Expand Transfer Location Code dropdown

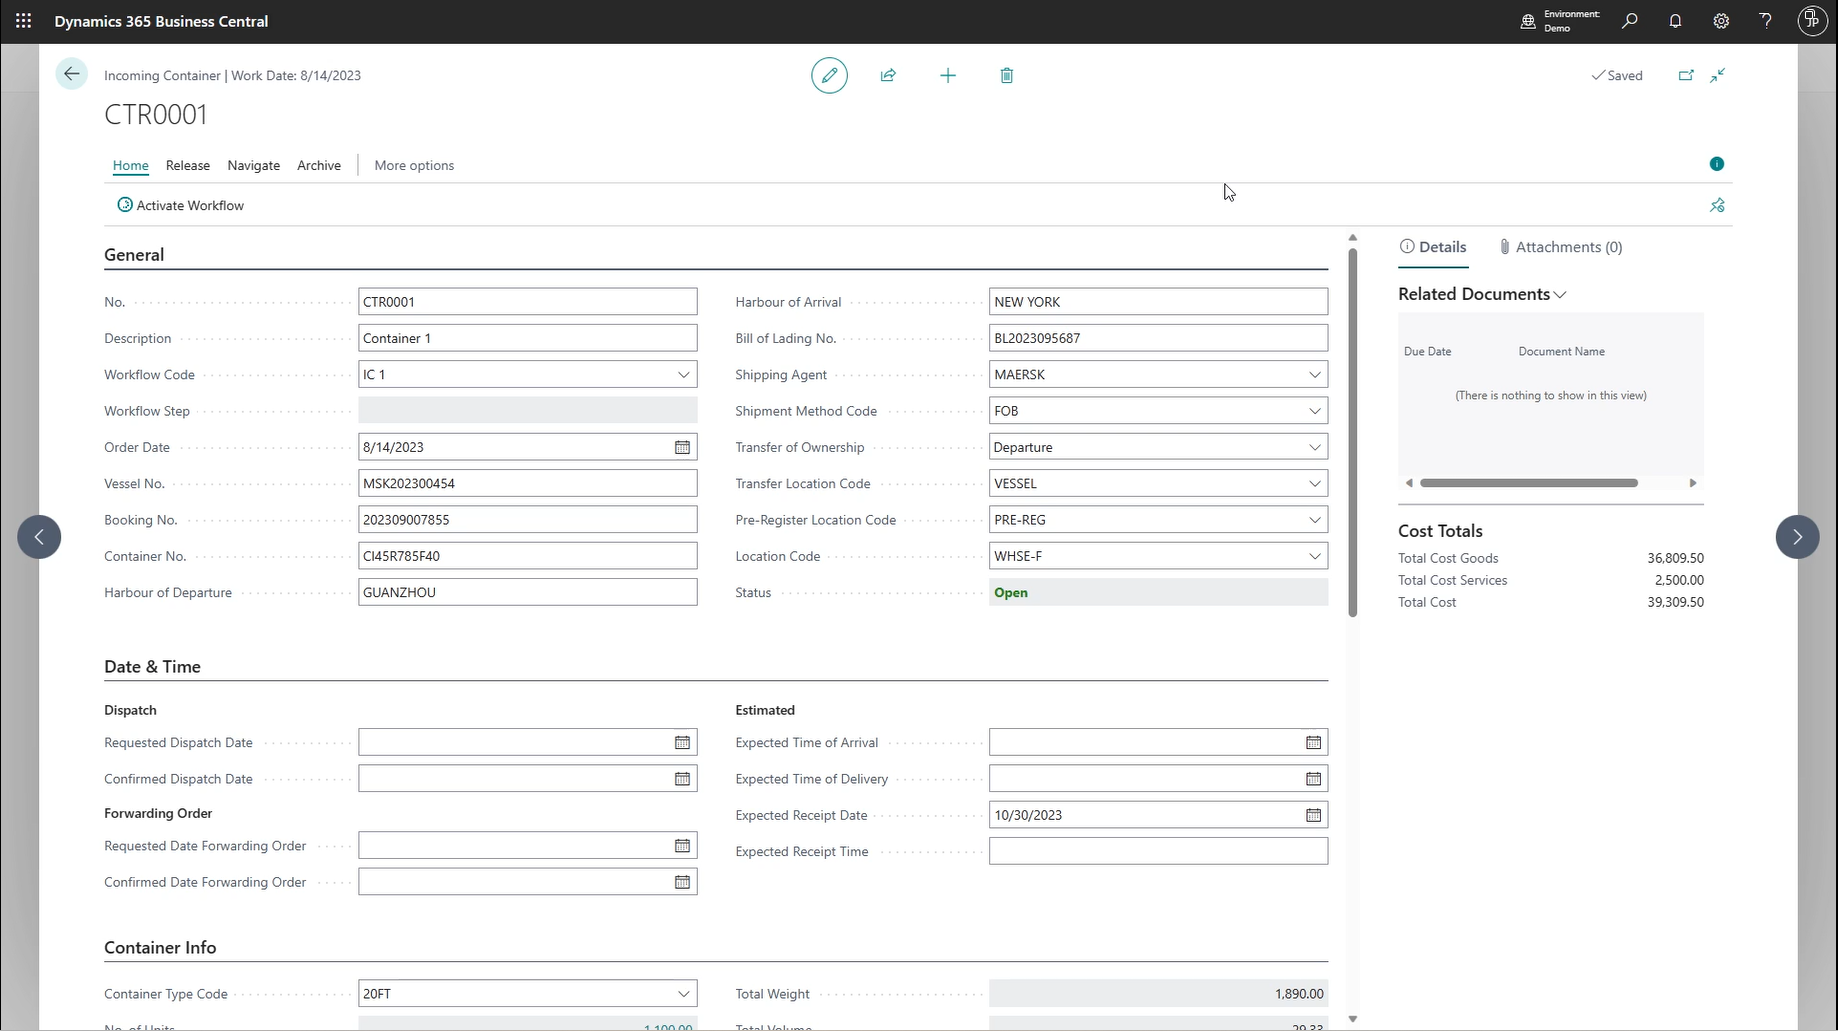tap(1315, 484)
